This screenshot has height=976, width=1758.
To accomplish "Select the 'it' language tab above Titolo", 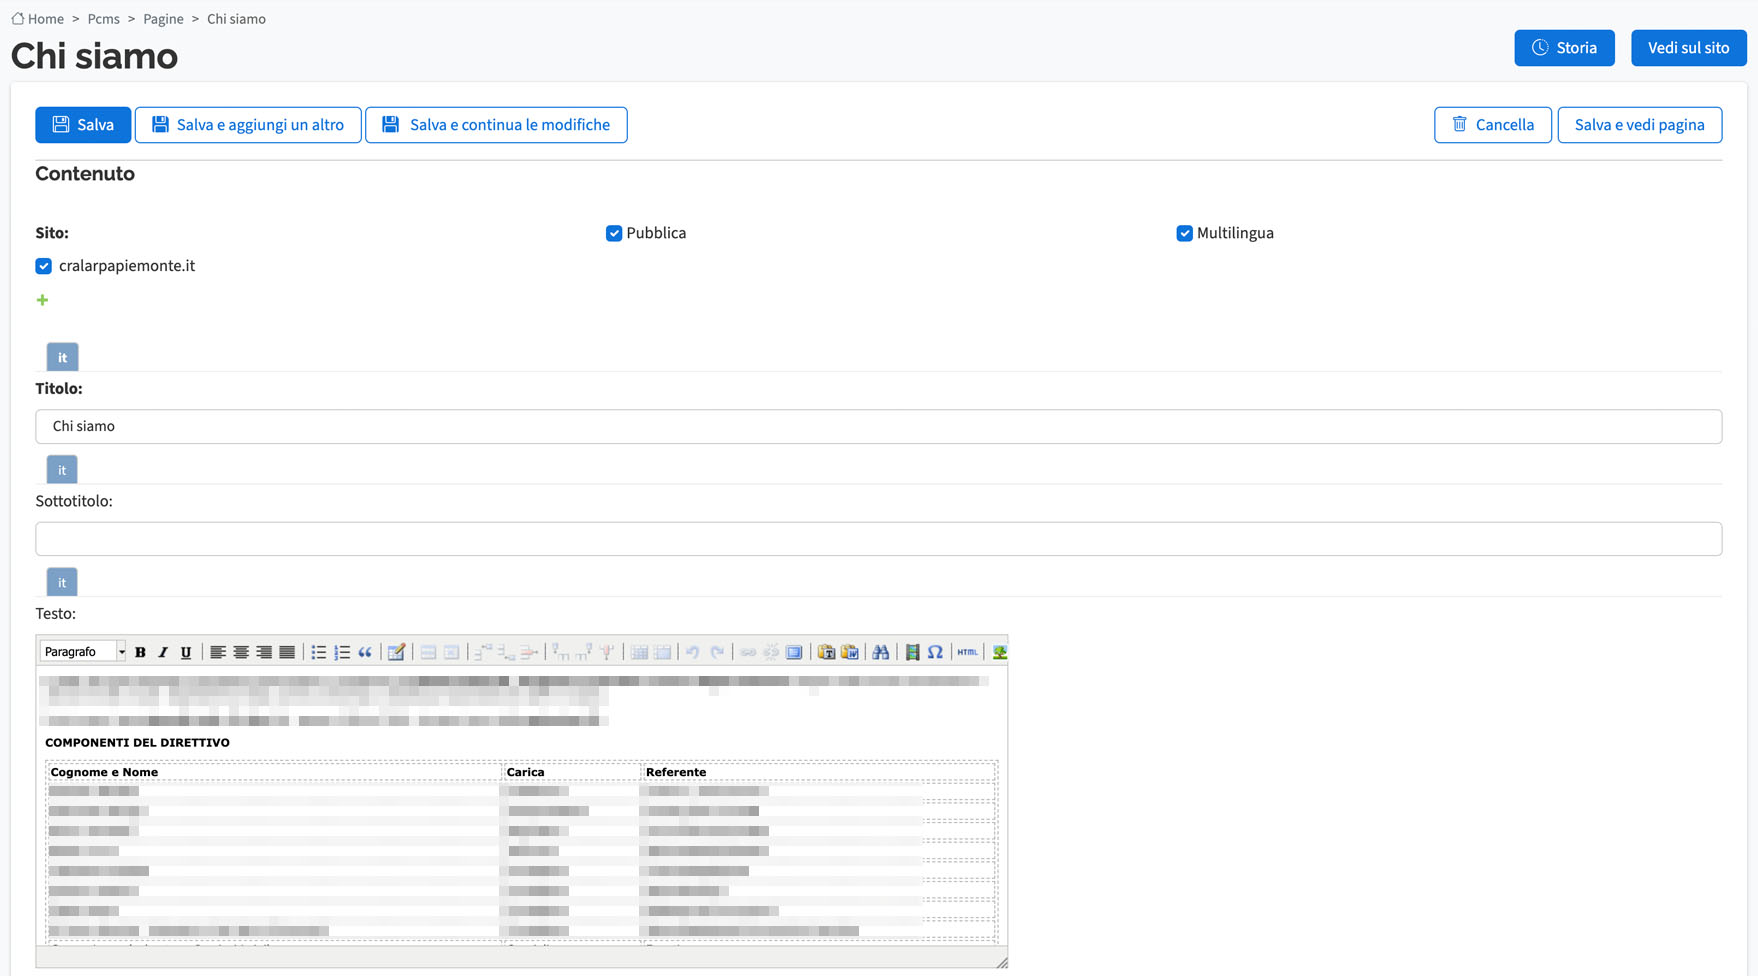I will coord(62,357).
